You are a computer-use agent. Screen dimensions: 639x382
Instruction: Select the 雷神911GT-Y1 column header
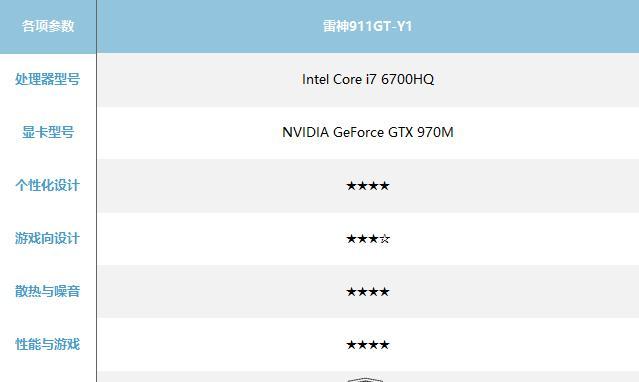[x=368, y=26]
